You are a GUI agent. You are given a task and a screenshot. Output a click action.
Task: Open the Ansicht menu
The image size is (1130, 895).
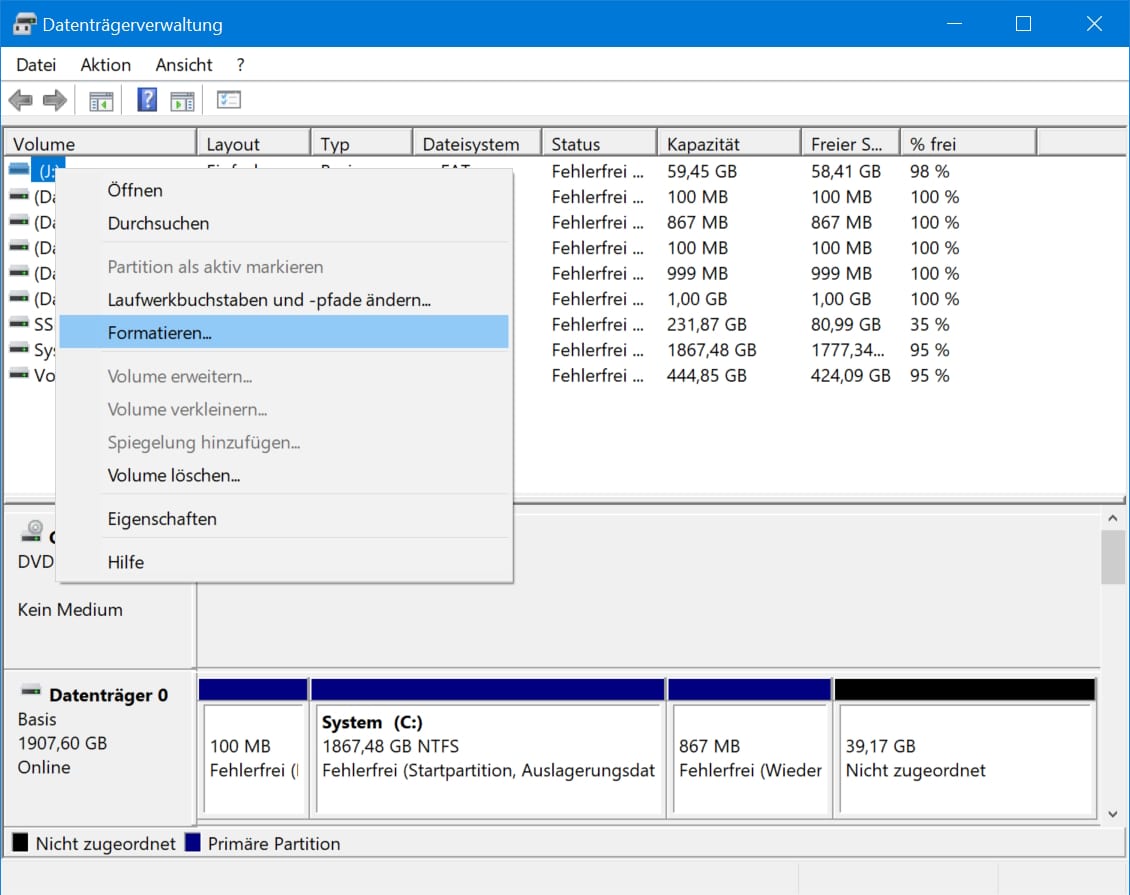tap(184, 65)
